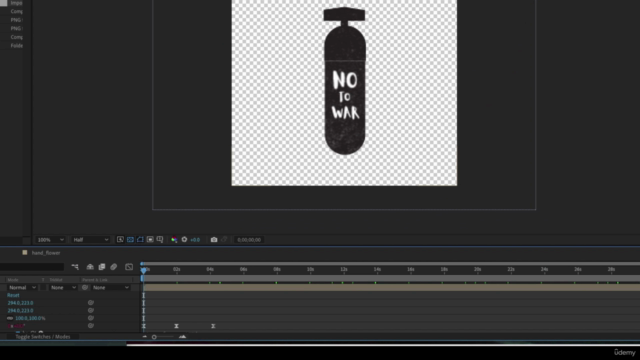
Task: Click the show channel color icon
Action: (x=174, y=240)
